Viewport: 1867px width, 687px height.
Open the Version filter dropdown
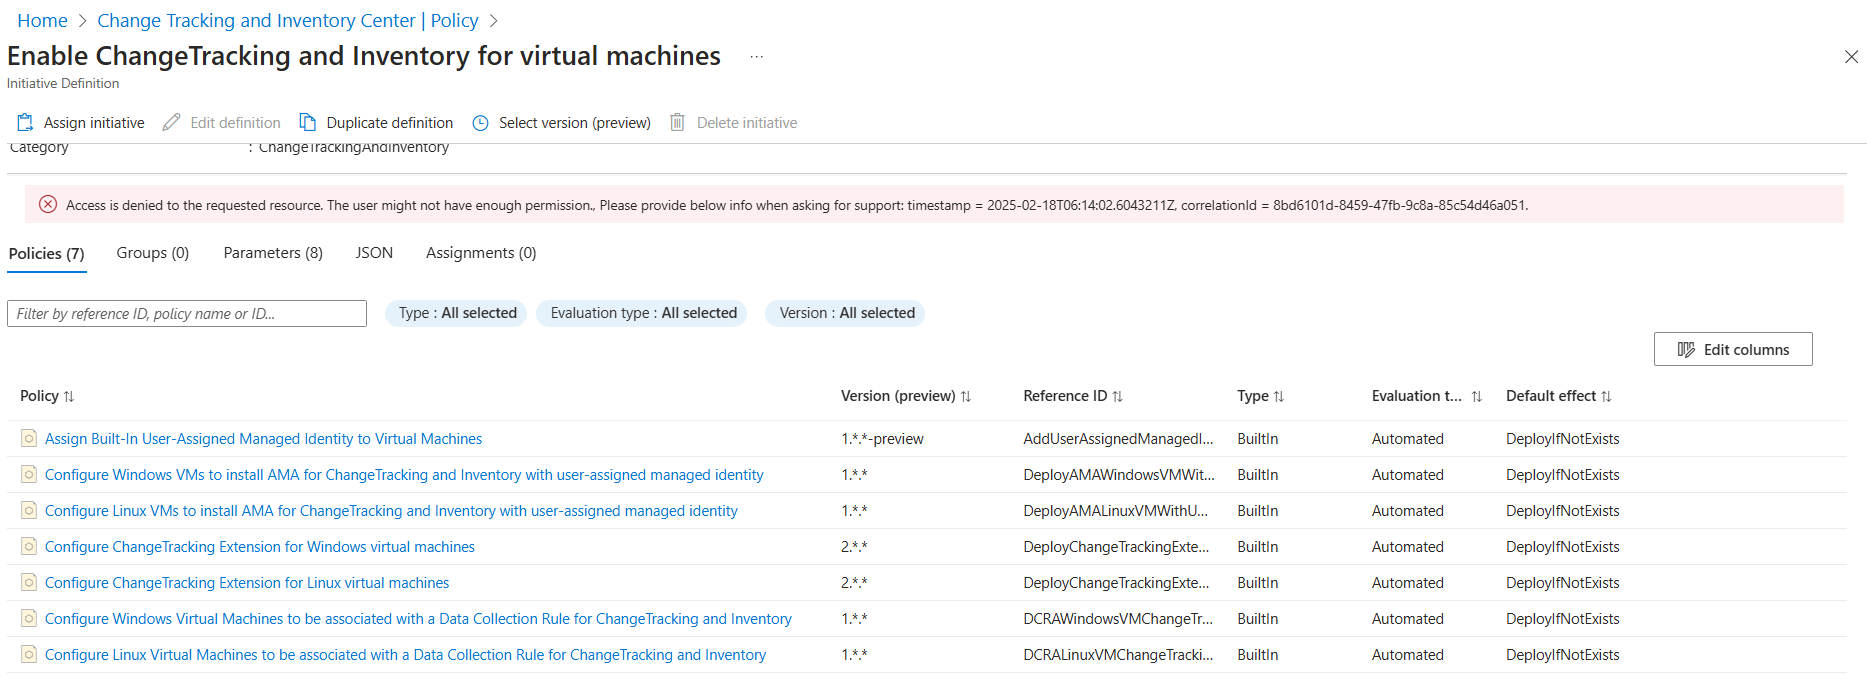tap(846, 313)
